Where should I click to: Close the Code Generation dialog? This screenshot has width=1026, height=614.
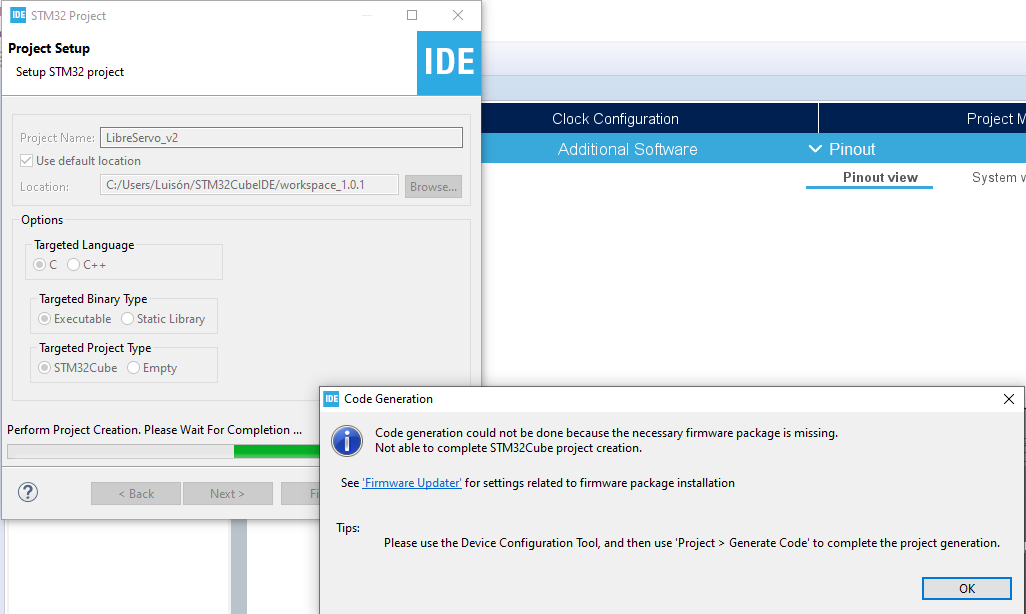pyautogui.click(x=1008, y=399)
